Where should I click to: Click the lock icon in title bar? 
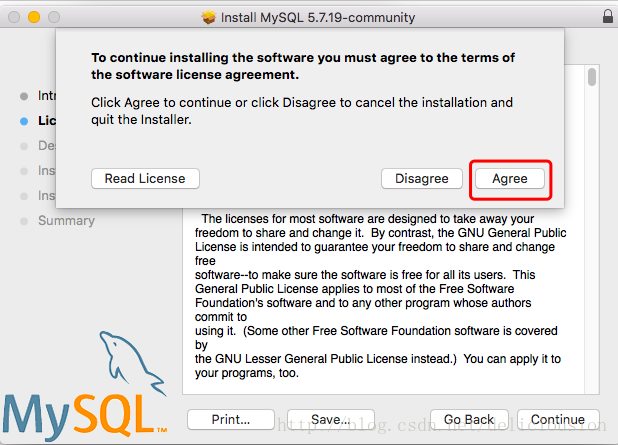coord(608,17)
